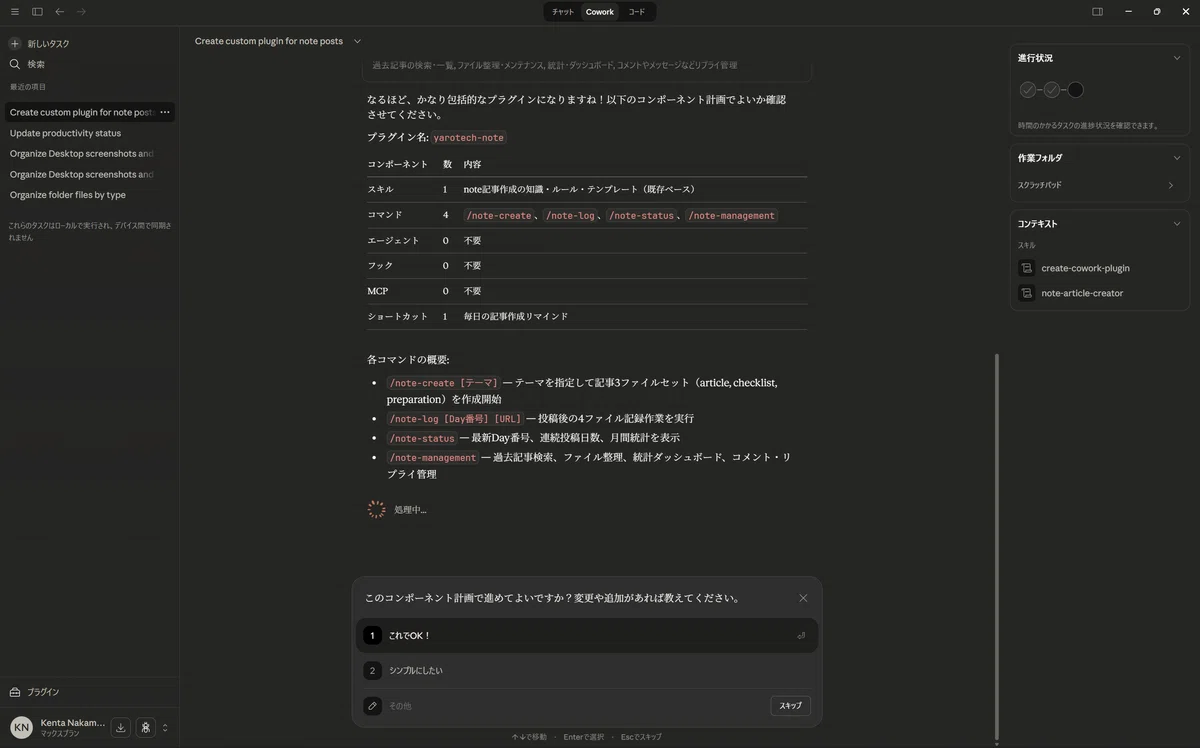The image size is (1200, 748).
Task: Click the /note-management code tag in table
Action: pyautogui.click(x=732, y=215)
